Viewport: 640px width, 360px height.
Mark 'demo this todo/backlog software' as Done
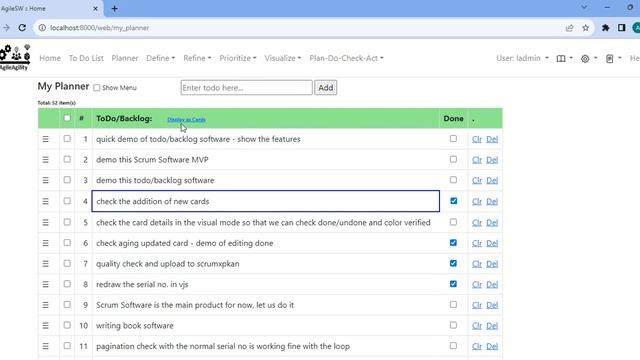[x=453, y=180]
